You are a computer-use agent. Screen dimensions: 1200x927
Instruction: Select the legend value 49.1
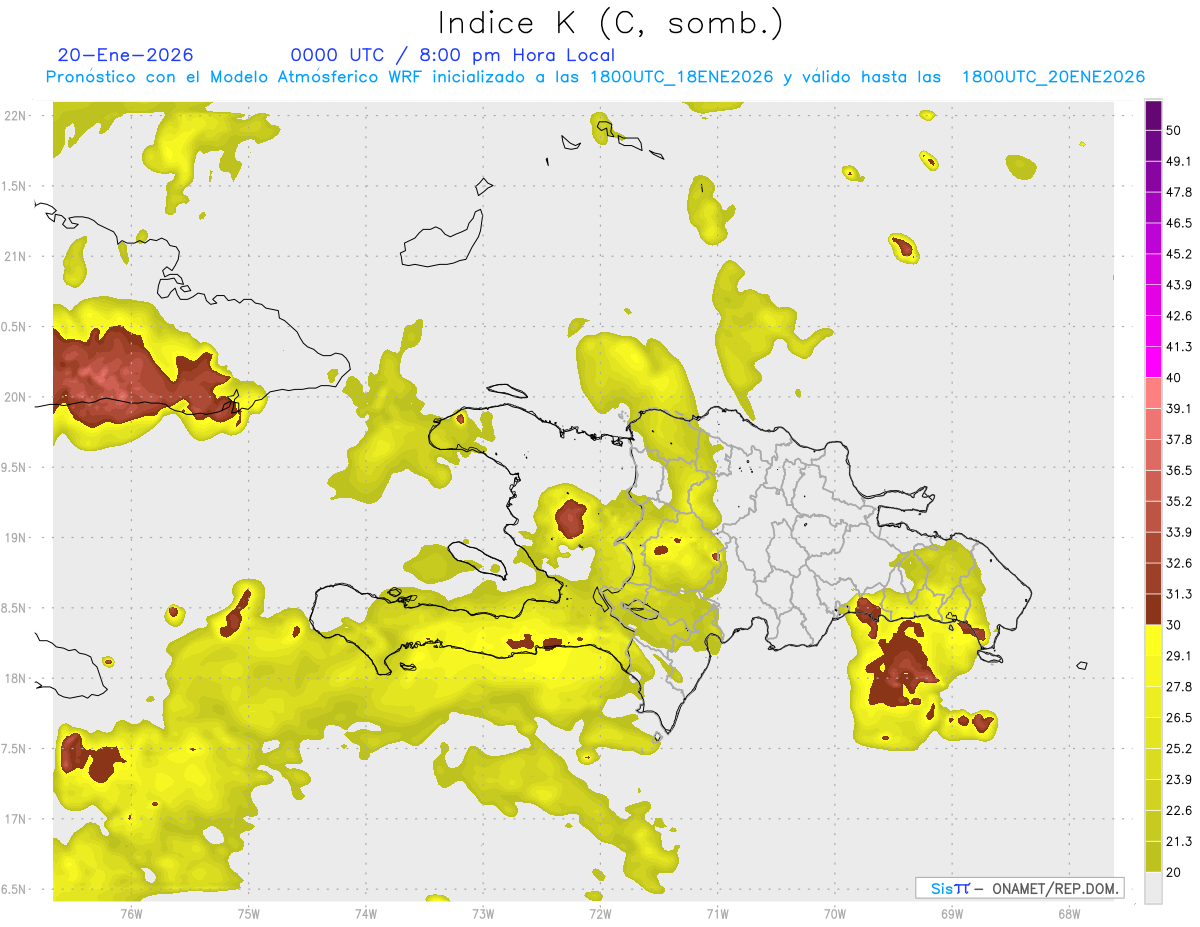coord(1179,161)
